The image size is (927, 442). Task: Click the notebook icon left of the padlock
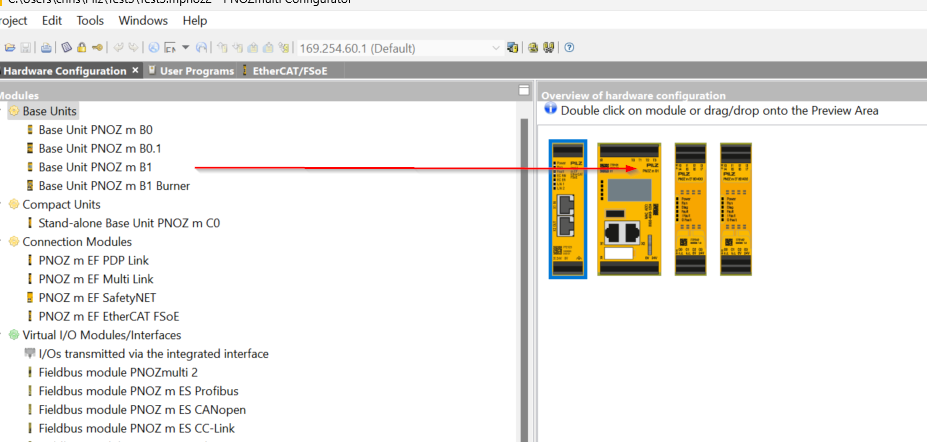pos(67,48)
